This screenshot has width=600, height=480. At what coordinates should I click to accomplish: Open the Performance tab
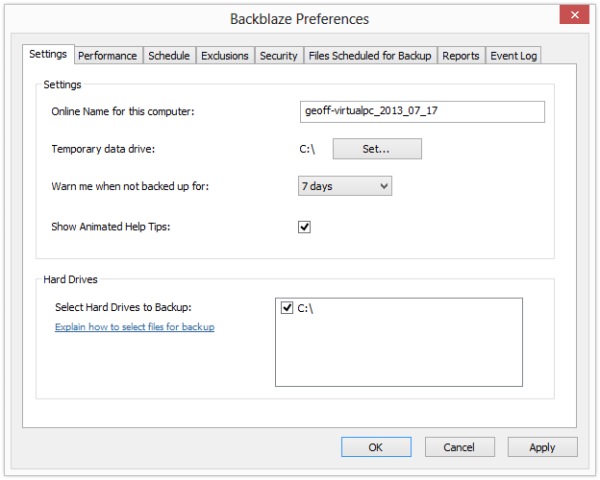coord(108,56)
